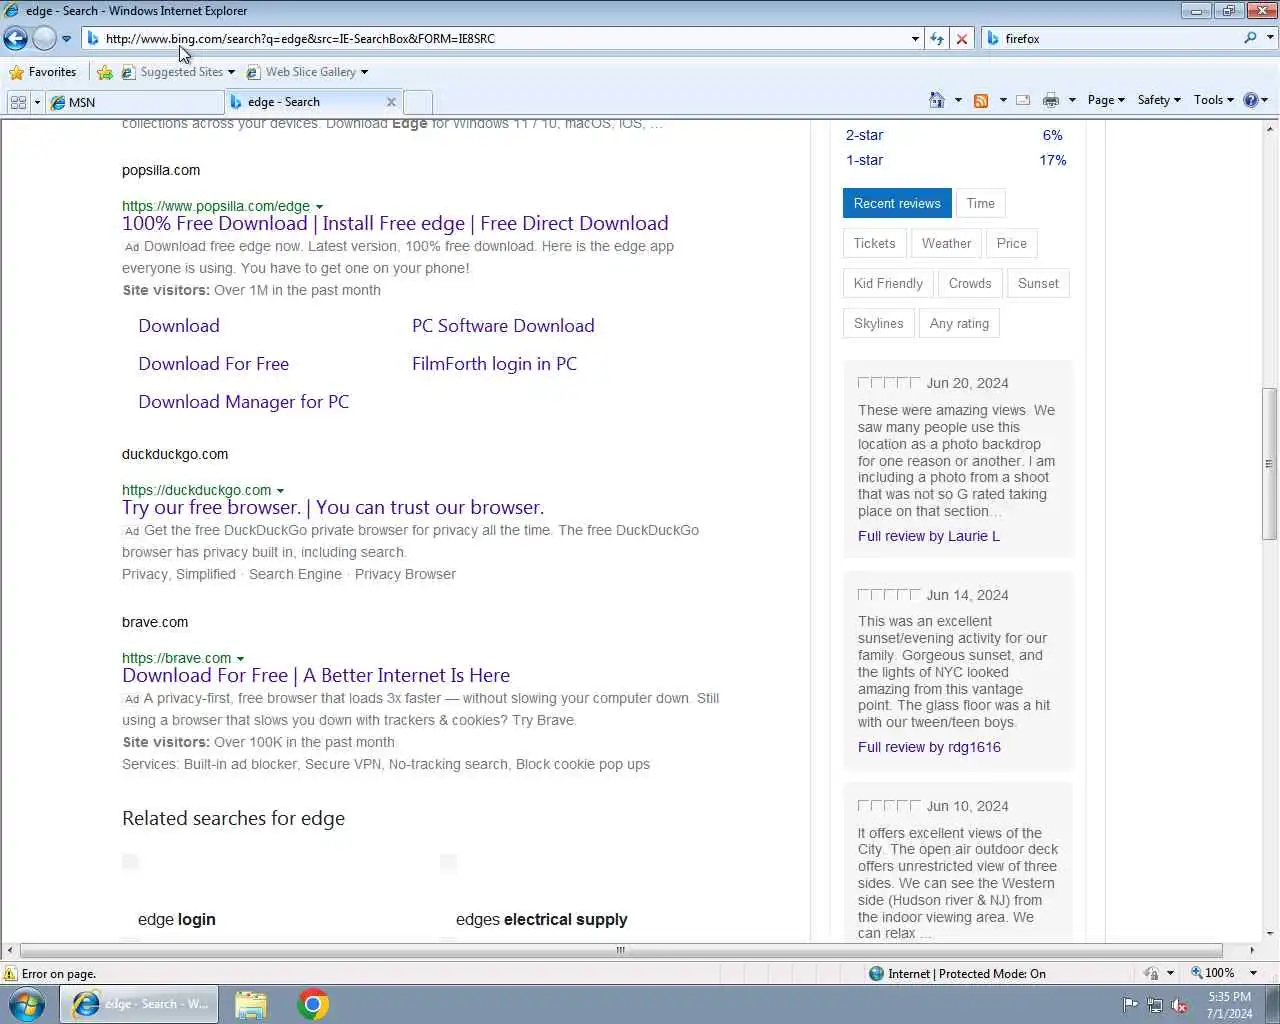Open the recent pages dropdown arrow
Viewport: 1280px width, 1024px height.
[x=66, y=39]
